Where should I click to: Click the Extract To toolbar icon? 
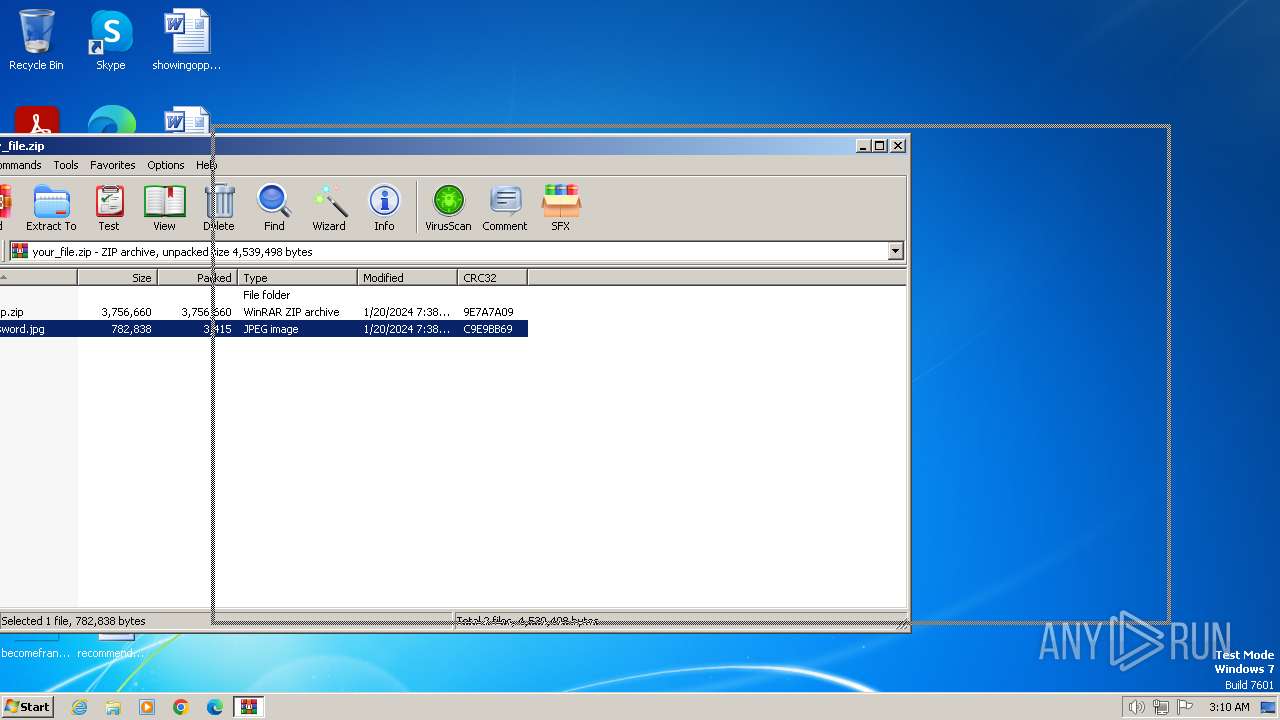(x=51, y=208)
